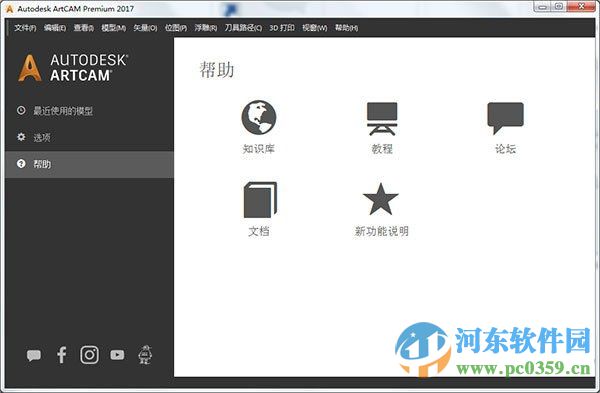Minimize the ArtCAM window
The width and height of the screenshot is (600, 393).
click(x=542, y=7)
